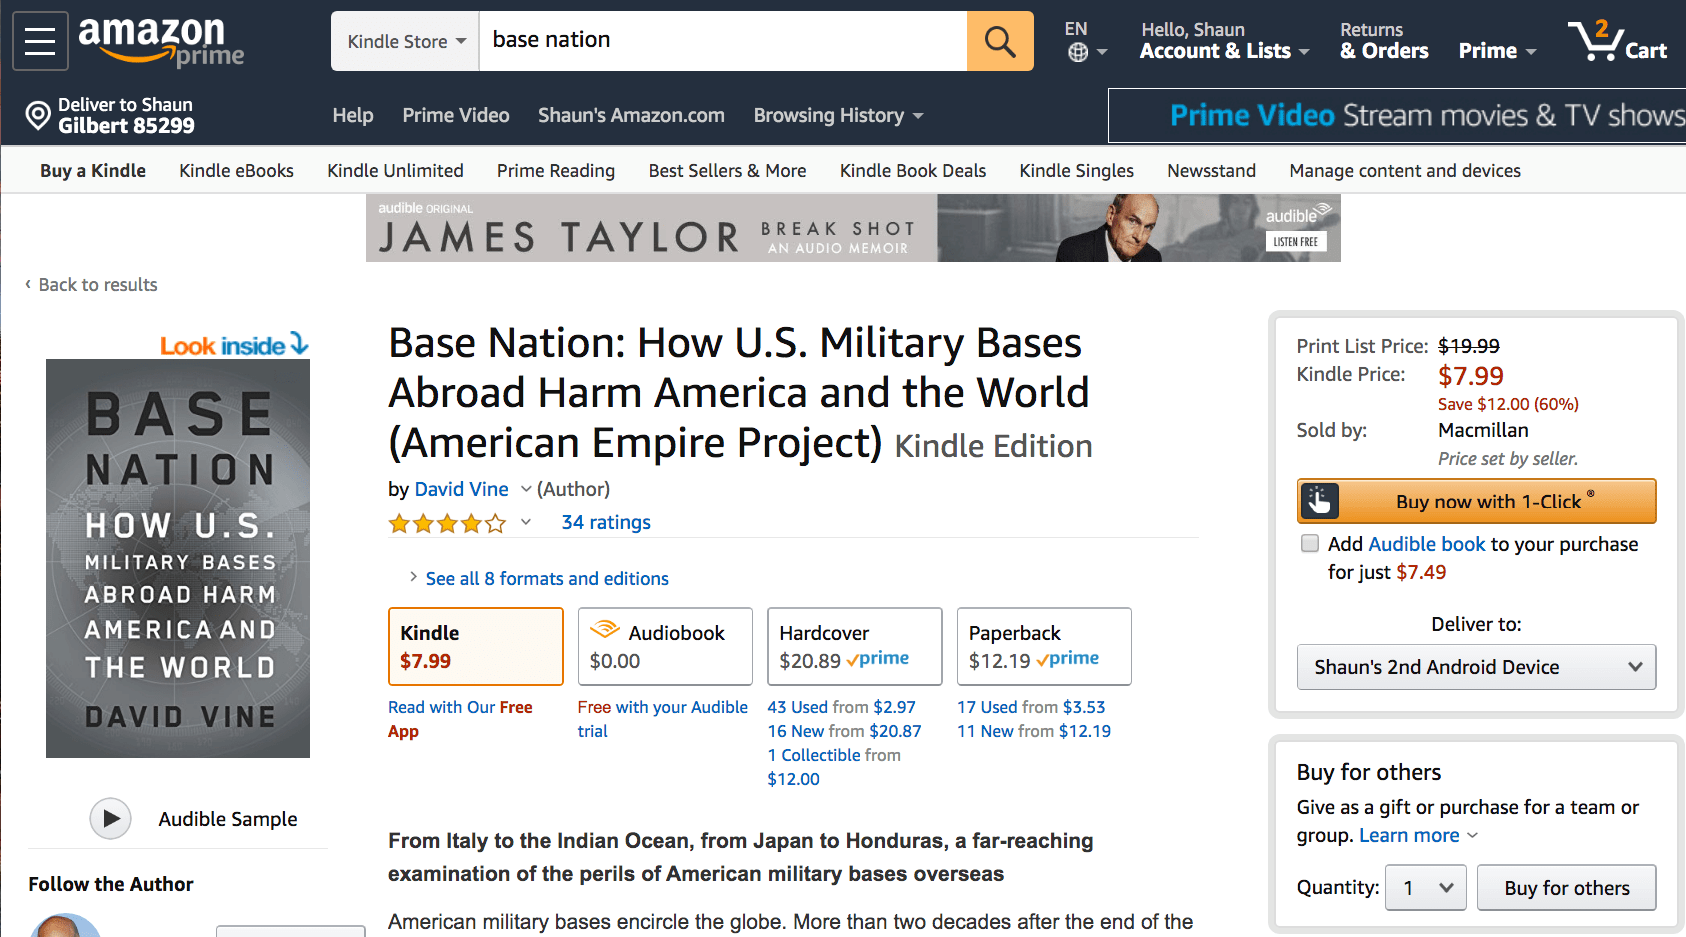Click the Audible logo in the Audiobook format box
Viewport: 1686px width, 937px height.
click(604, 630)
